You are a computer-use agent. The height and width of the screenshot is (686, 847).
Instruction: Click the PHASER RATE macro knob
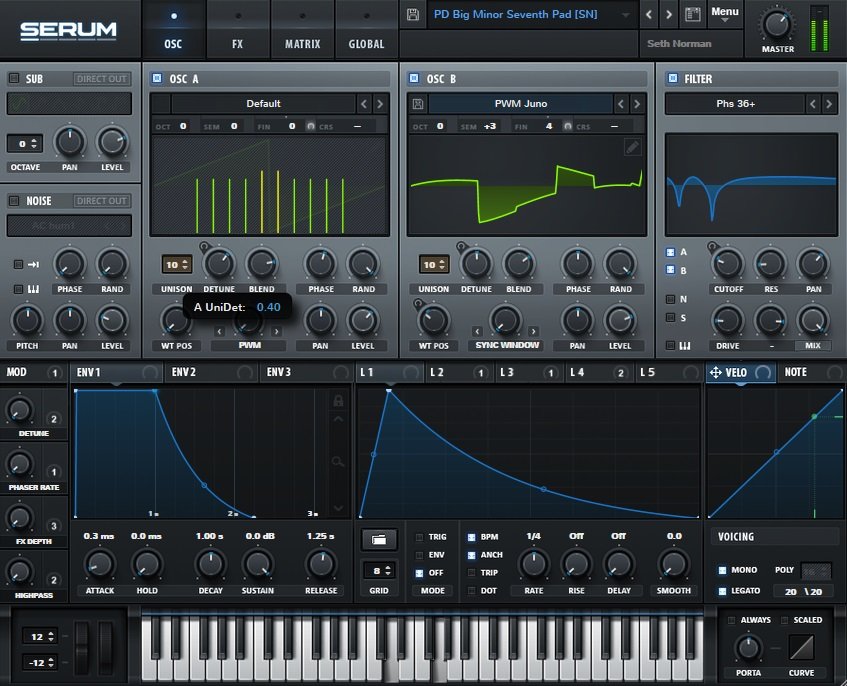[x=19, y=464]
